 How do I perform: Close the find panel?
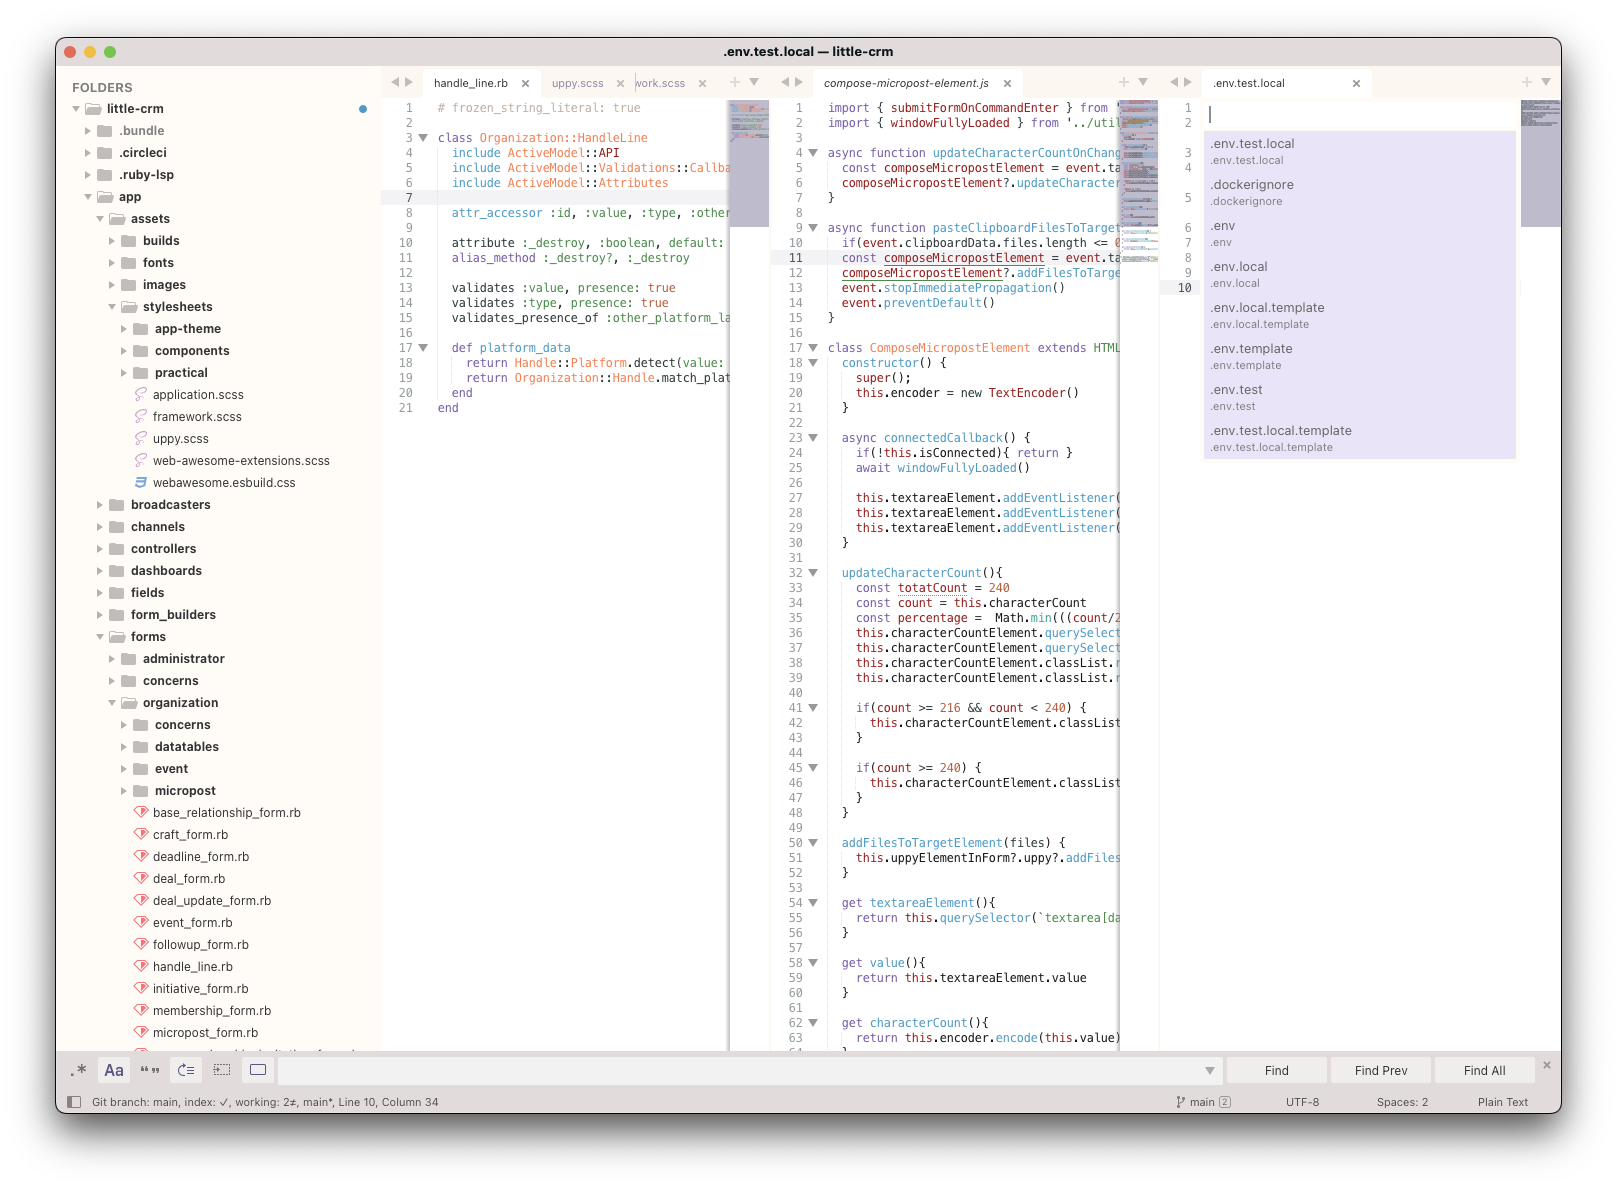click(1546, 1065)
